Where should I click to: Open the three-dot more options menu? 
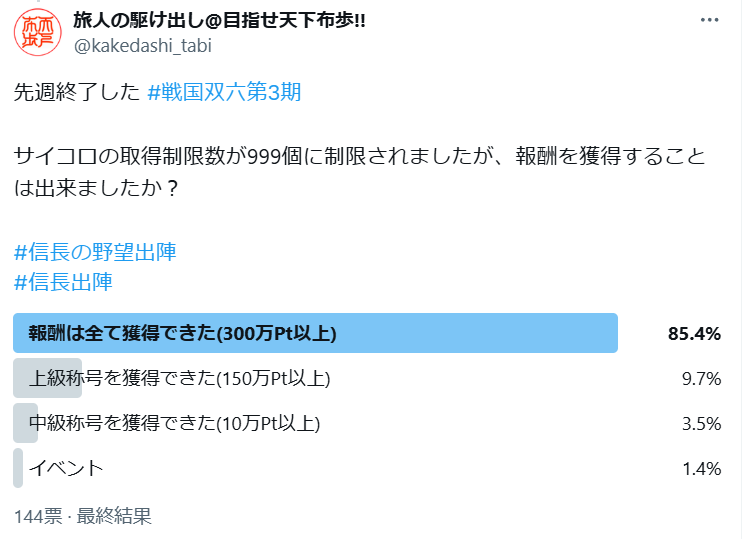tap(709, 20)
